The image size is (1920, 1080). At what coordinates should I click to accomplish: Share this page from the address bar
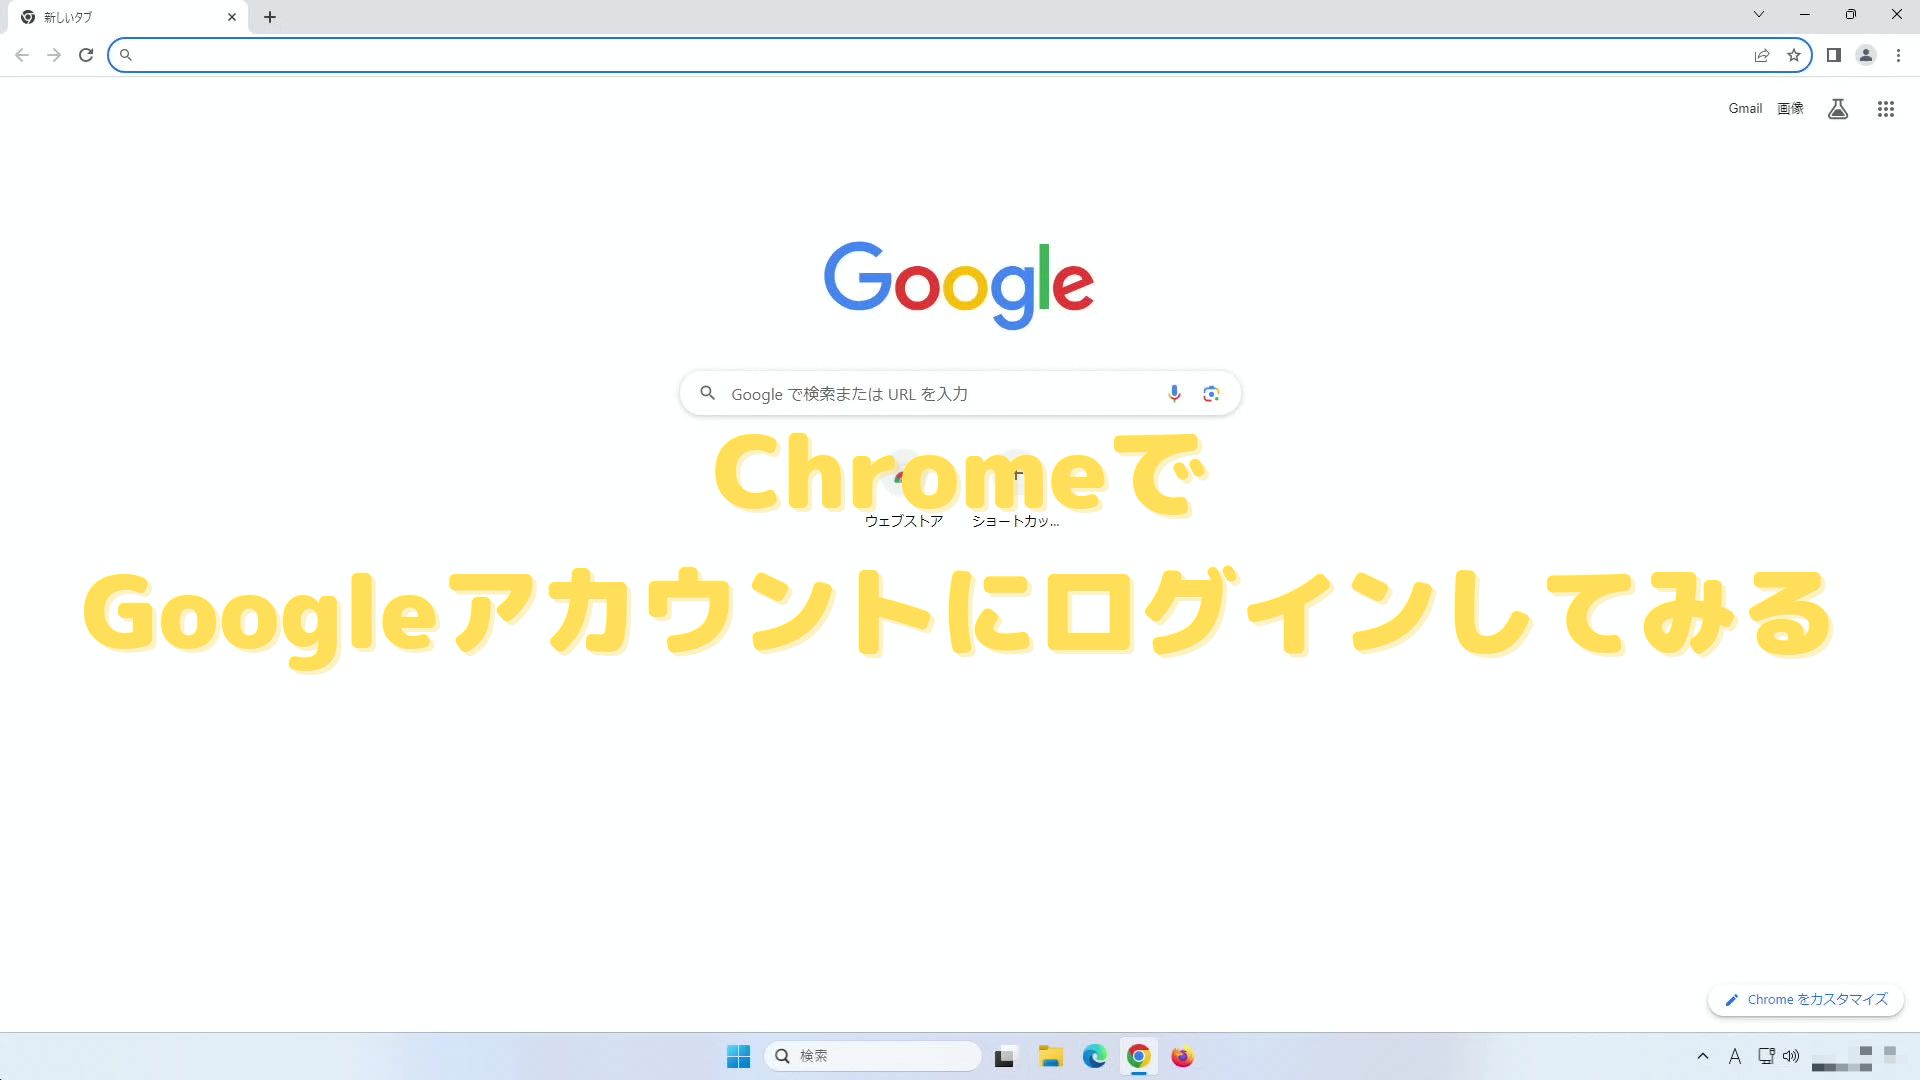[x=1762, y=55]
